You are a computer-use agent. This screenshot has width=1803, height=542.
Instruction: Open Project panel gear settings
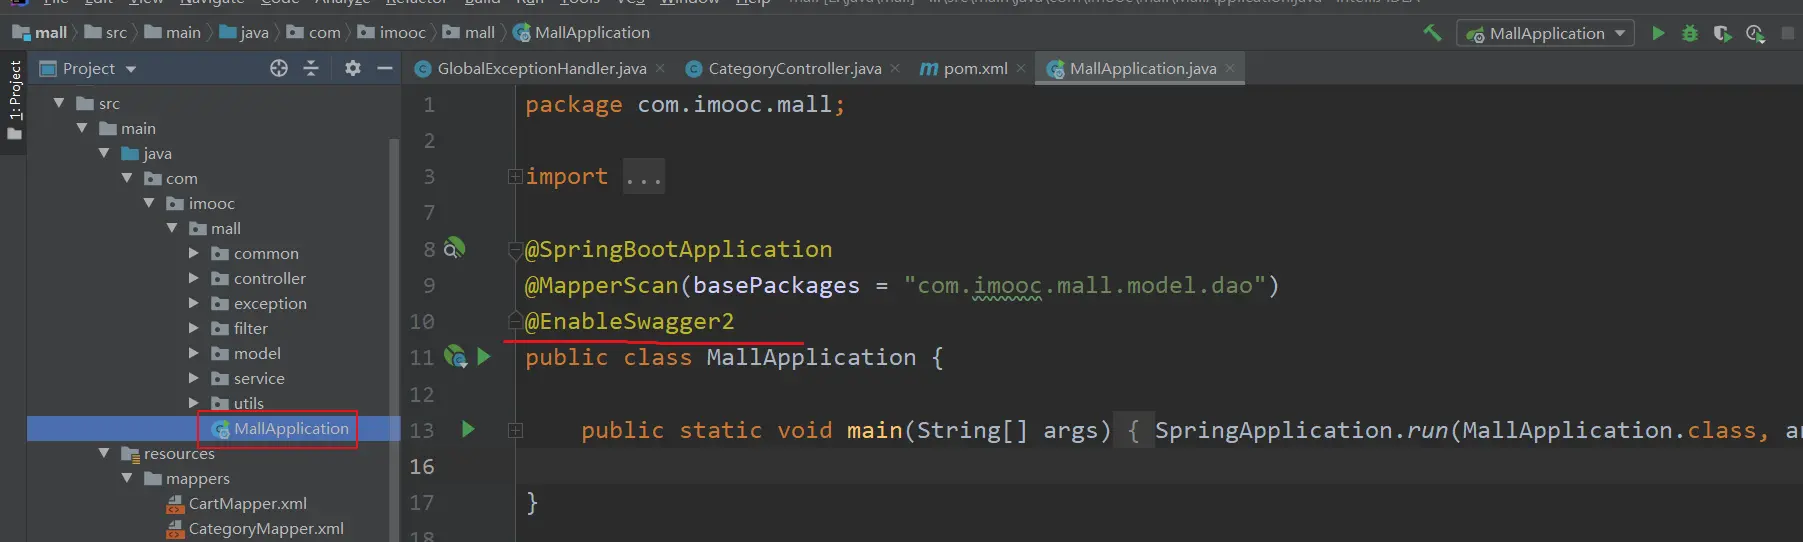tap(352, 68)
